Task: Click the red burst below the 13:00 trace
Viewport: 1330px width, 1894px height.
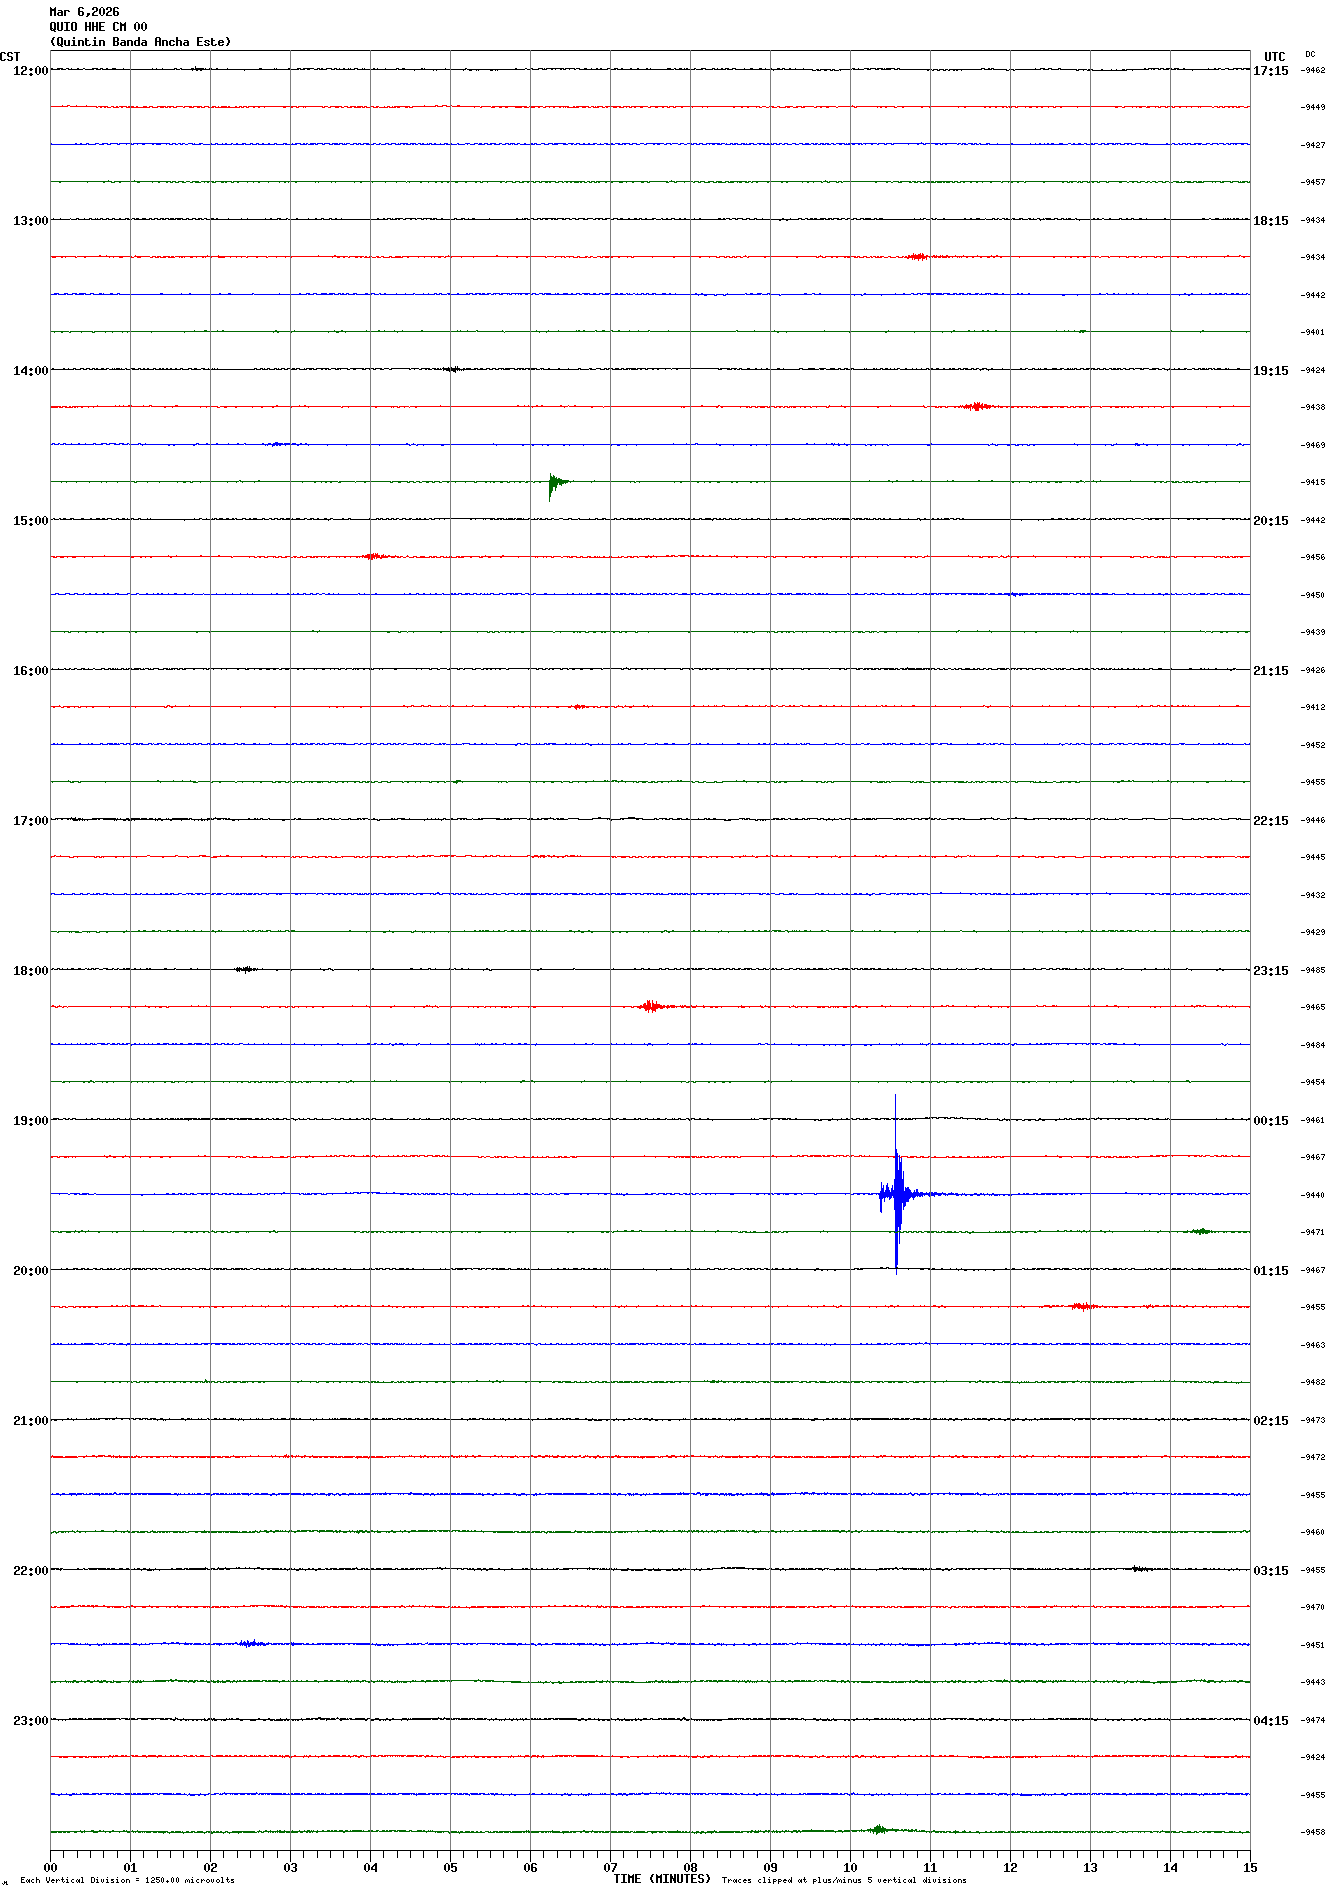Action: tap(917, 257)
